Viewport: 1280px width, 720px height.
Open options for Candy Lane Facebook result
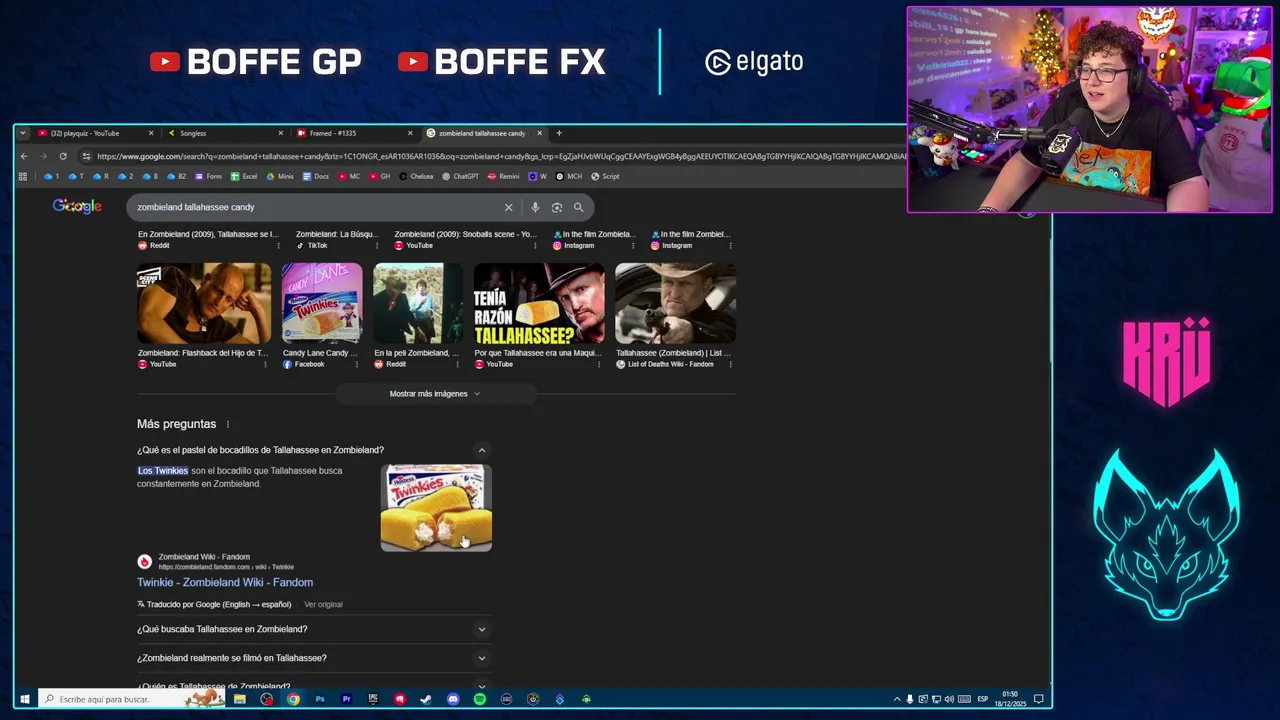tap(356, 364)
